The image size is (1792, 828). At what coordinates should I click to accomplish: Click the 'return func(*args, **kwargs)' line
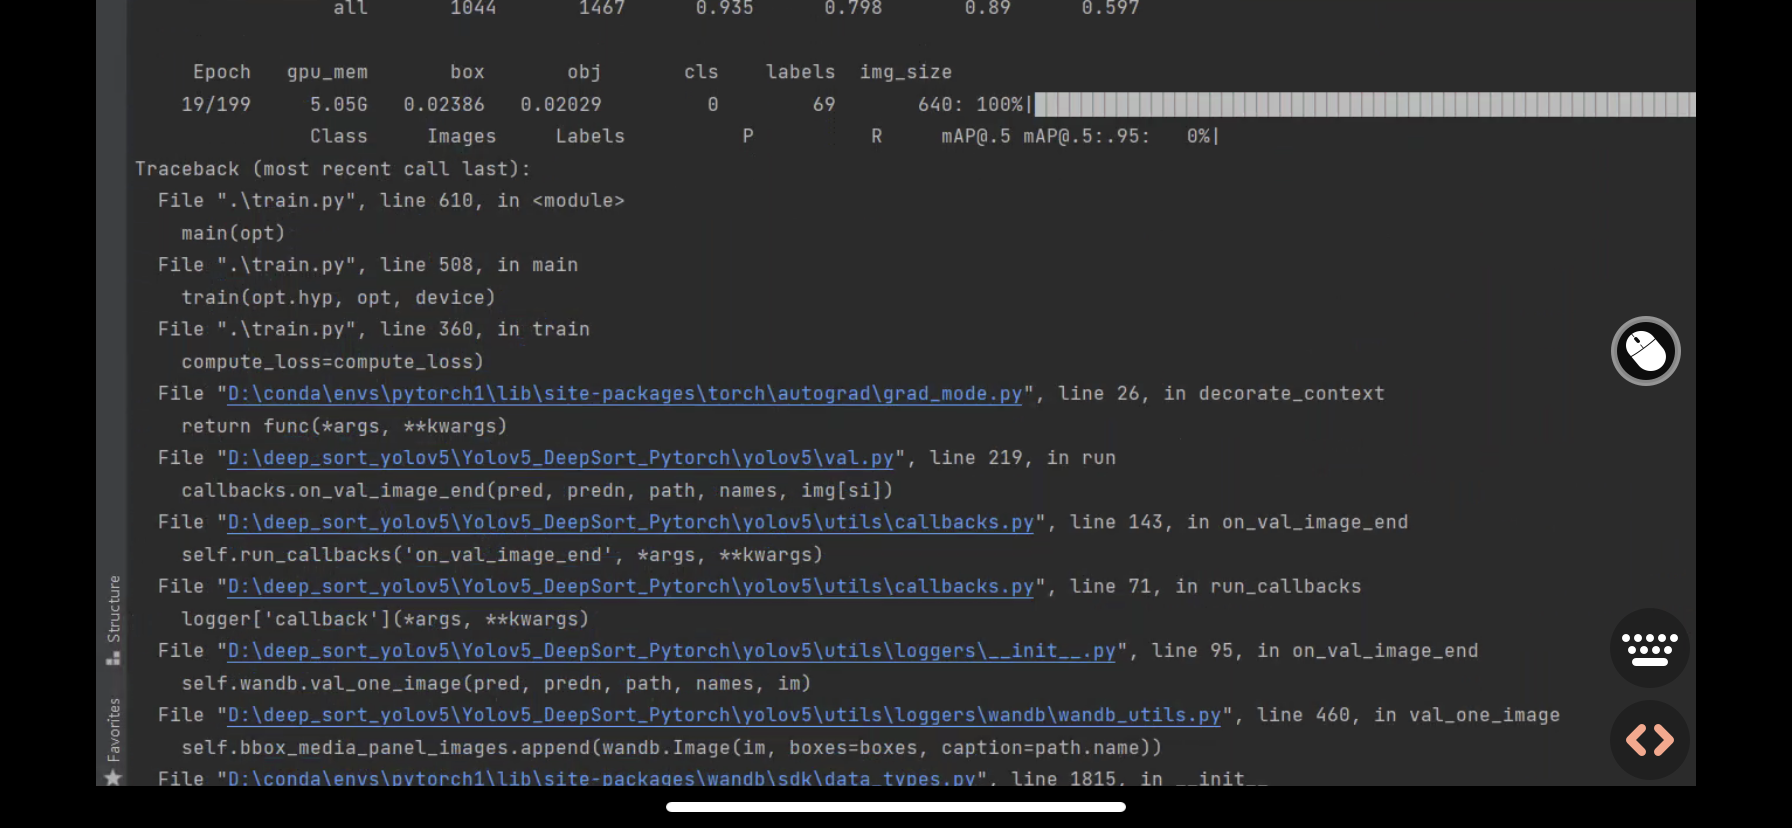coord(344,426)
